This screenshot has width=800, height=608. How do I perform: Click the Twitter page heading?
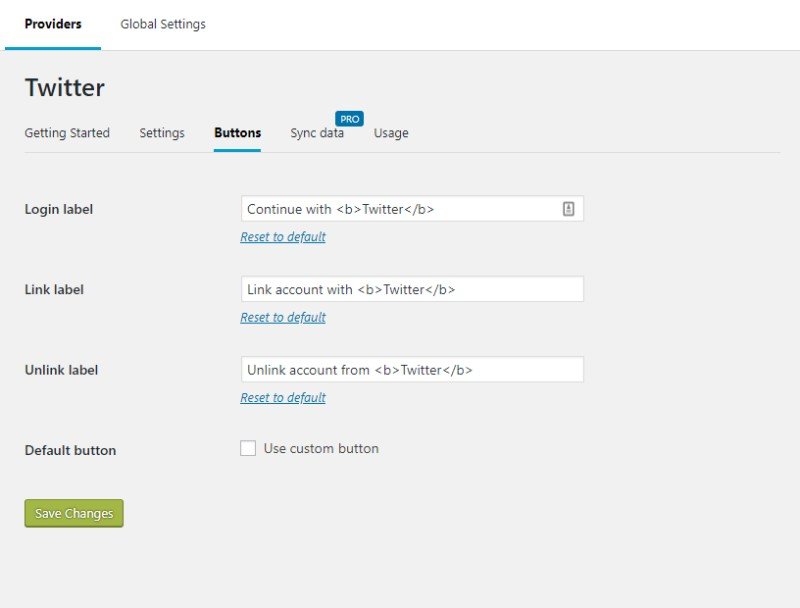click(x=65, y=87)
